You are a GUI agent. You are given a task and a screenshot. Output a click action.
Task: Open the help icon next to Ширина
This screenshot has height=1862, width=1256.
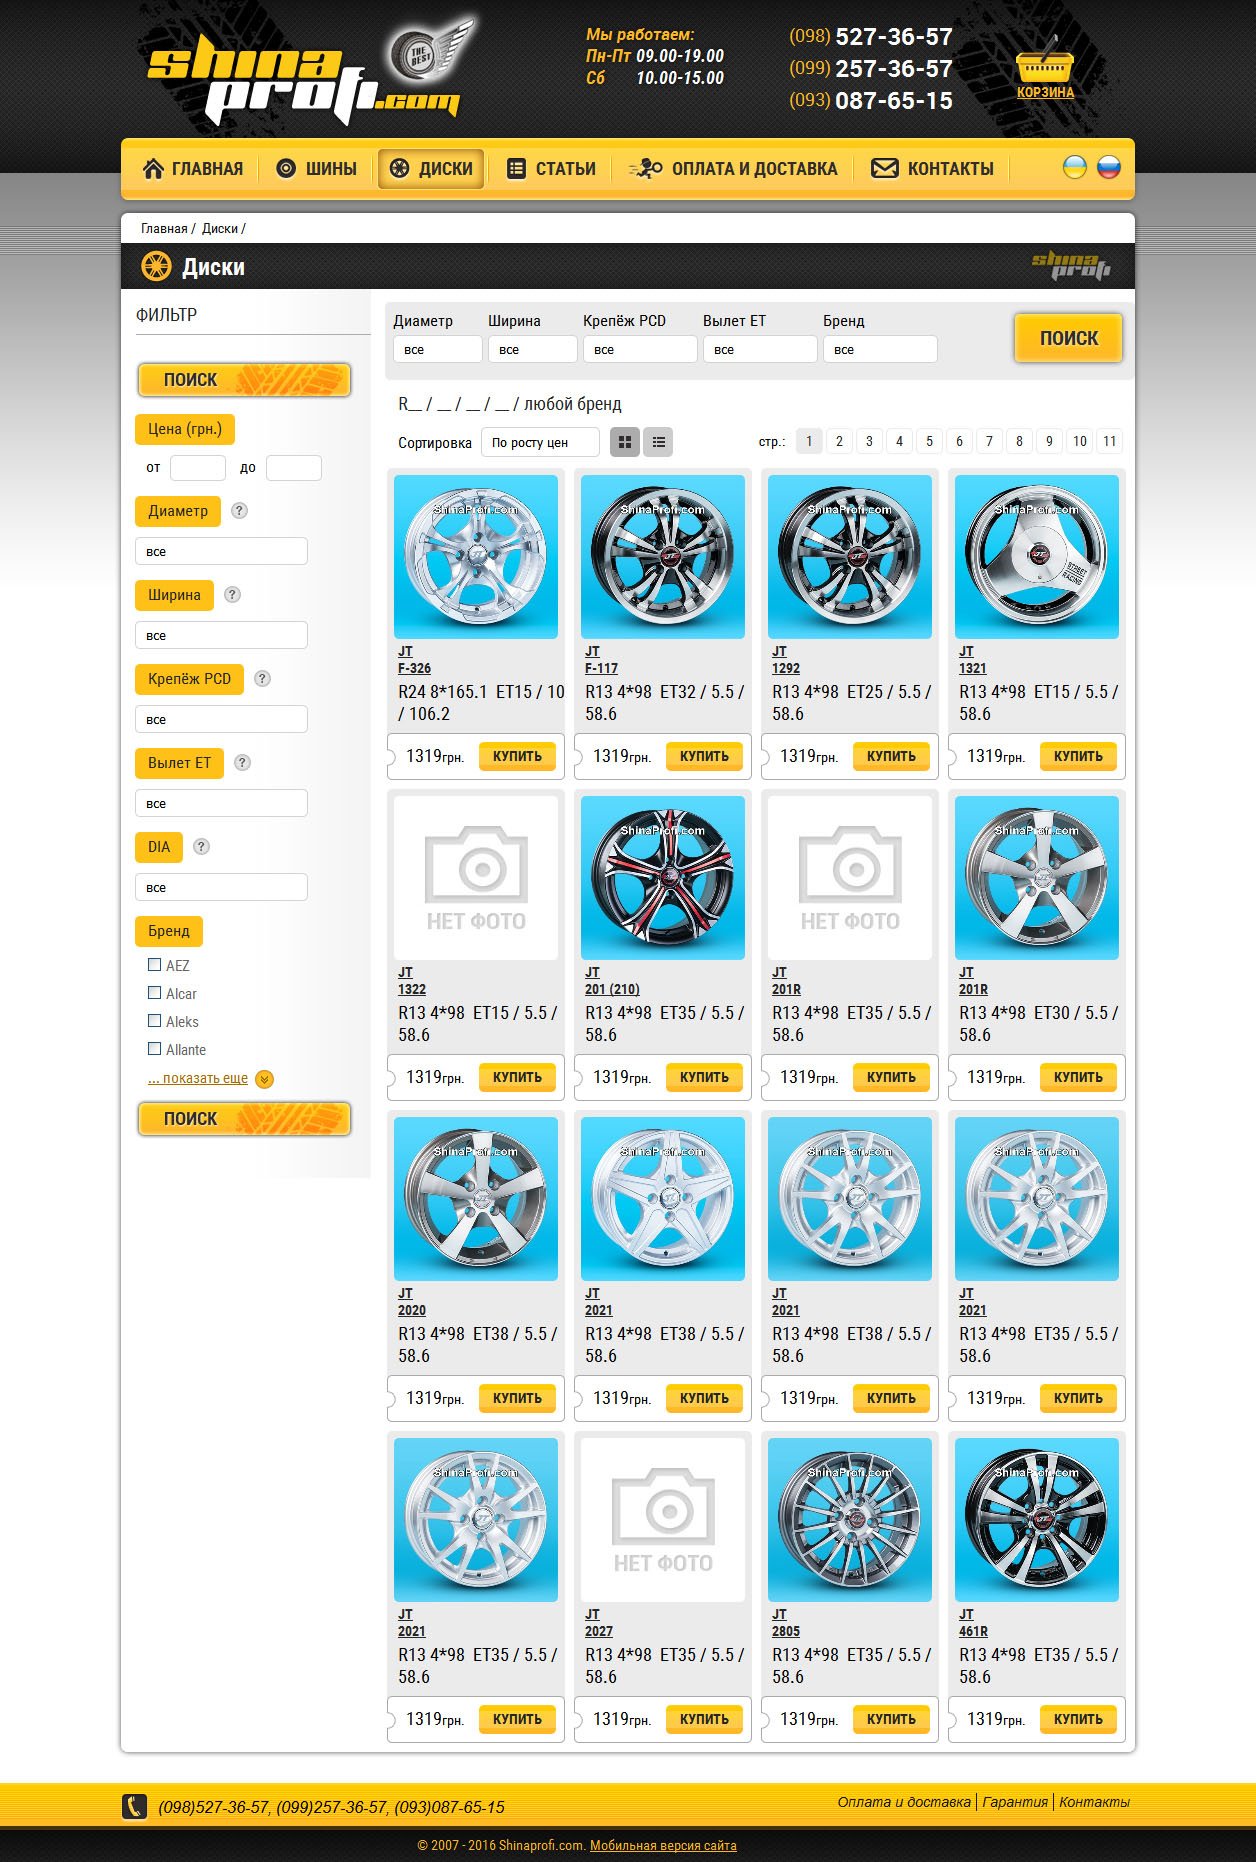click(232, 595)
